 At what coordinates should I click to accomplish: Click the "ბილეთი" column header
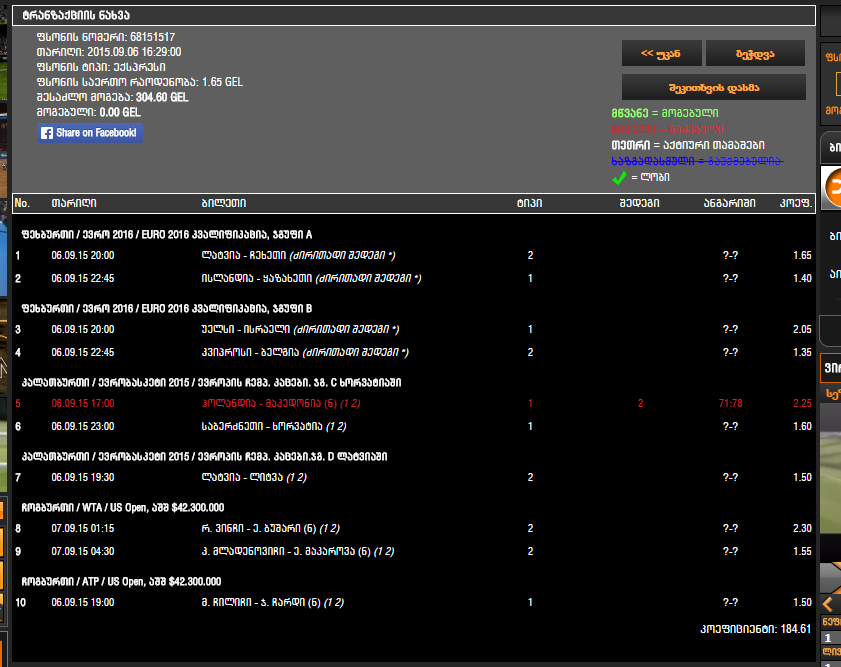pos(223,203)
